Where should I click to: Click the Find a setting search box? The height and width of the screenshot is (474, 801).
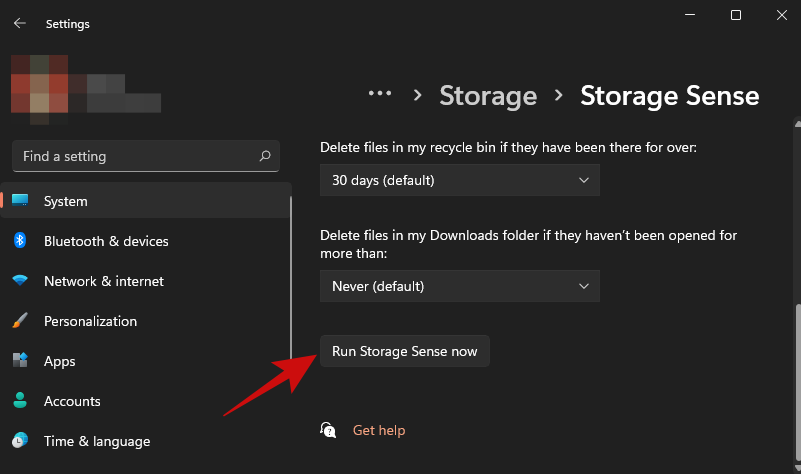click(135, 156)
